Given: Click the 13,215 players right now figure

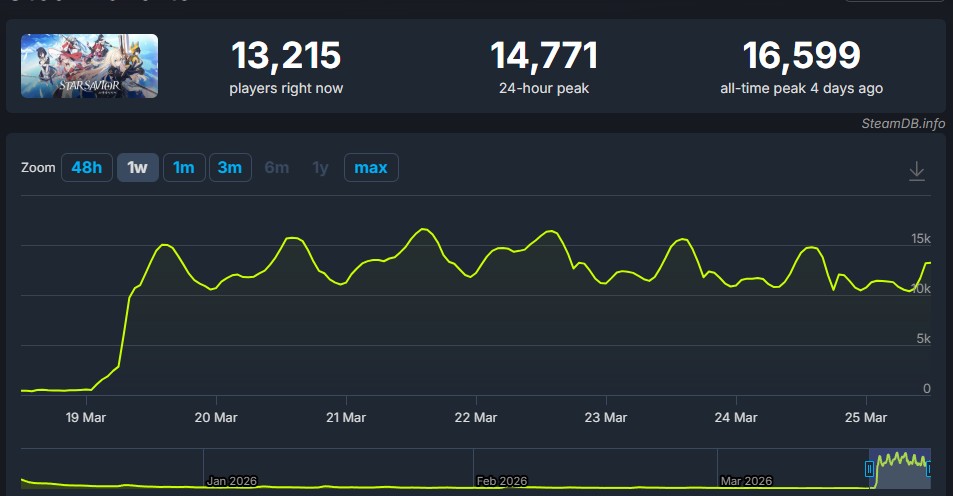Looking at the screenshot, I should click(286, 56).
